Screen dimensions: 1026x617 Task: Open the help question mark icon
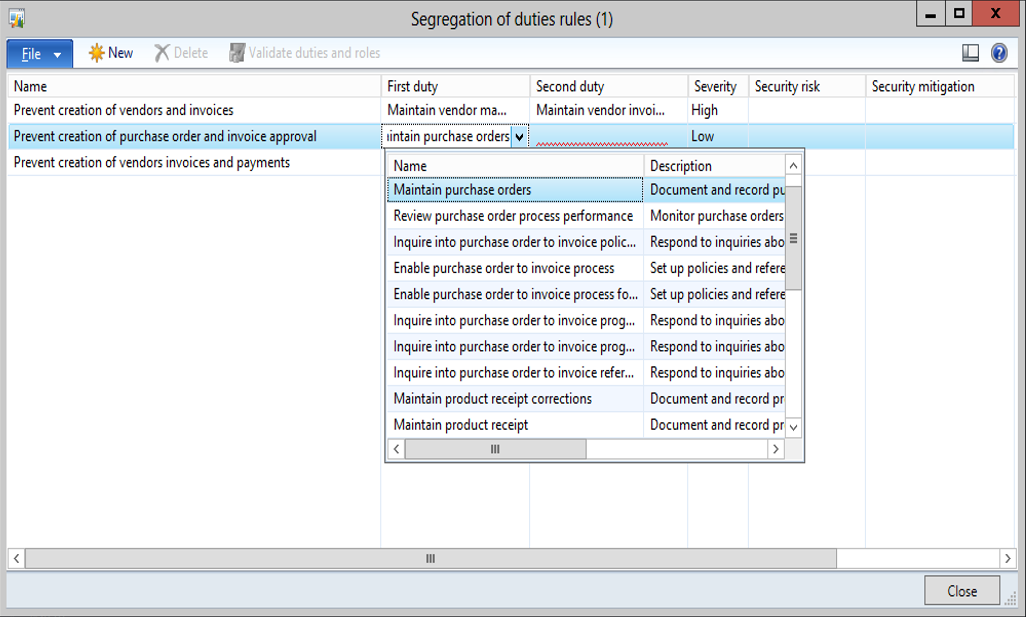(998, 53)
